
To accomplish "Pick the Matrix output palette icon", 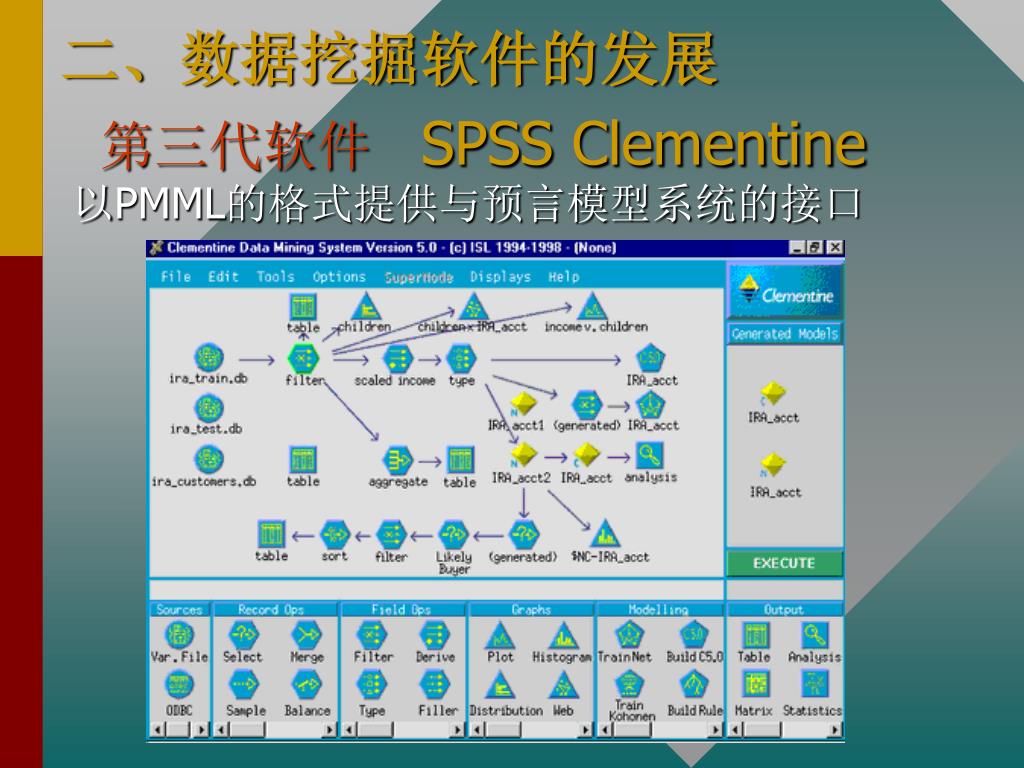I will pos(756,685).
